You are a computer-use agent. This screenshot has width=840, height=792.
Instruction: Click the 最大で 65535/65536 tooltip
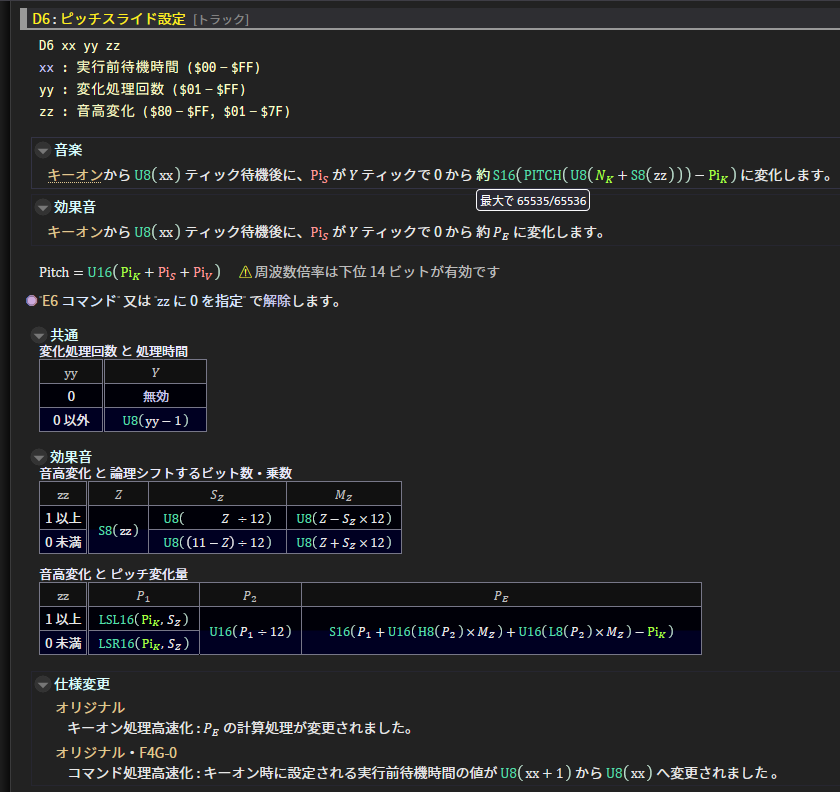click(x=533, y=200)
